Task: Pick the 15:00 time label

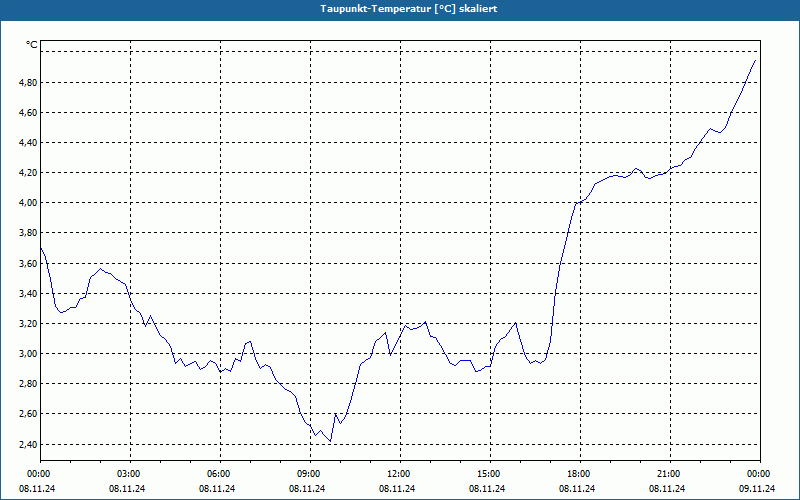Action: [x=488, y=474]
